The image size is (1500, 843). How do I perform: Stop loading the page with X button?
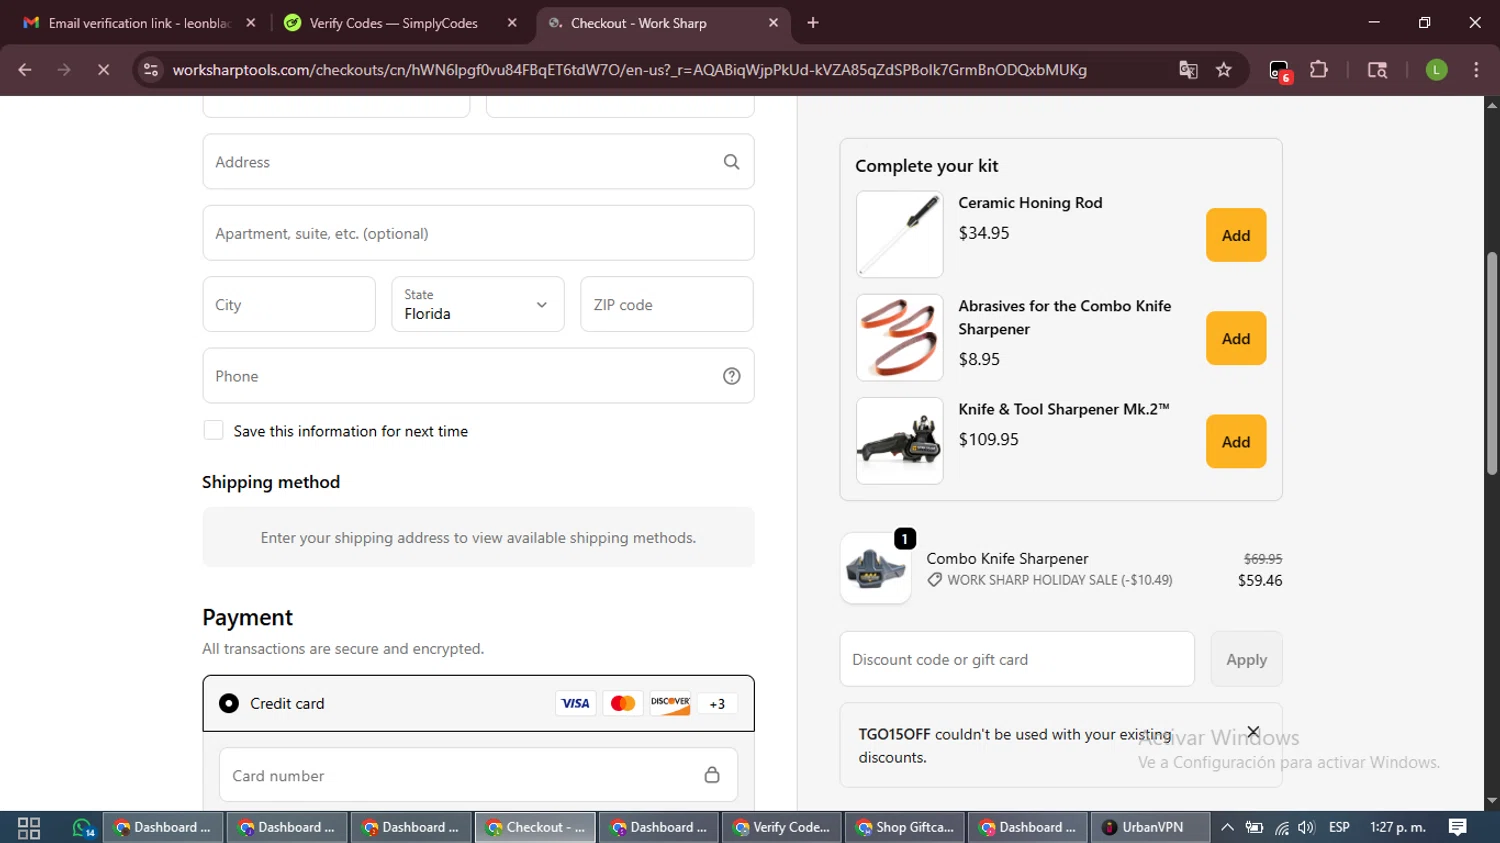click(103, 70)
